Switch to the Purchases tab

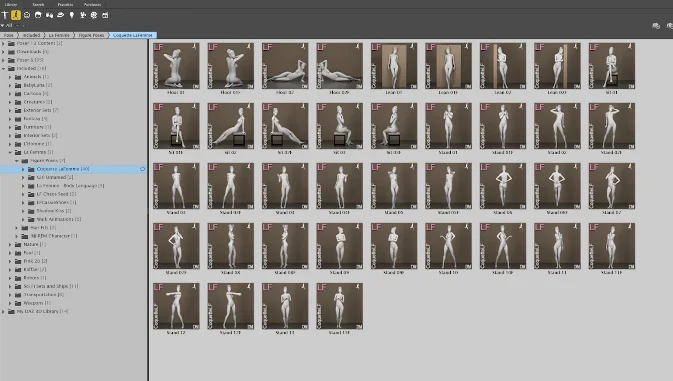pyautogui.click(x=92, y=4)
